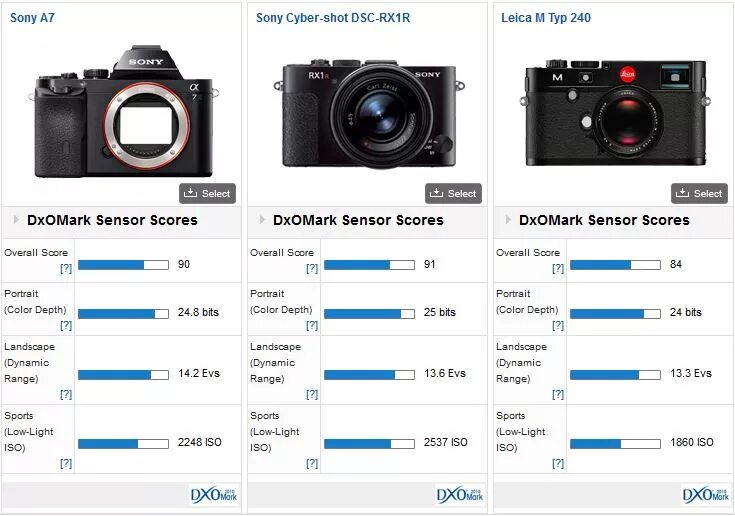Click the Sony A7 Landscape (Dynamic Range) label

click(x=30, y=363)
